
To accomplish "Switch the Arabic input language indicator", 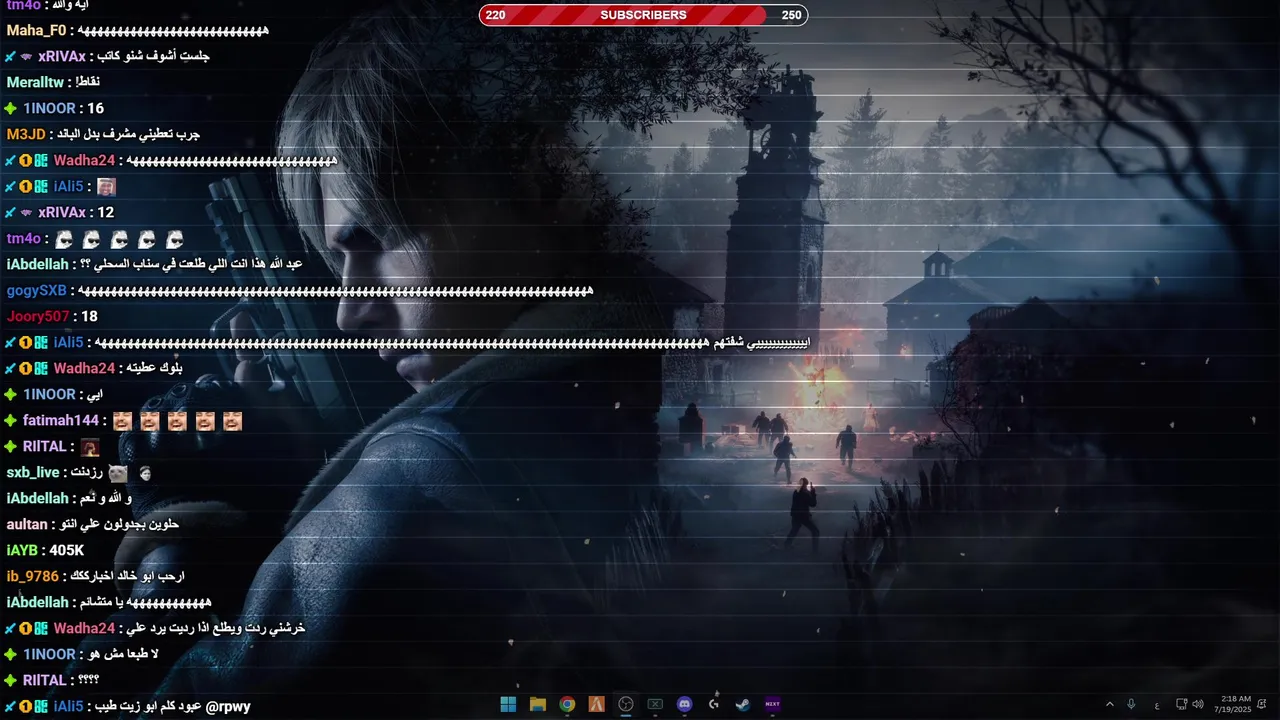I will (x=1157, y=705).
